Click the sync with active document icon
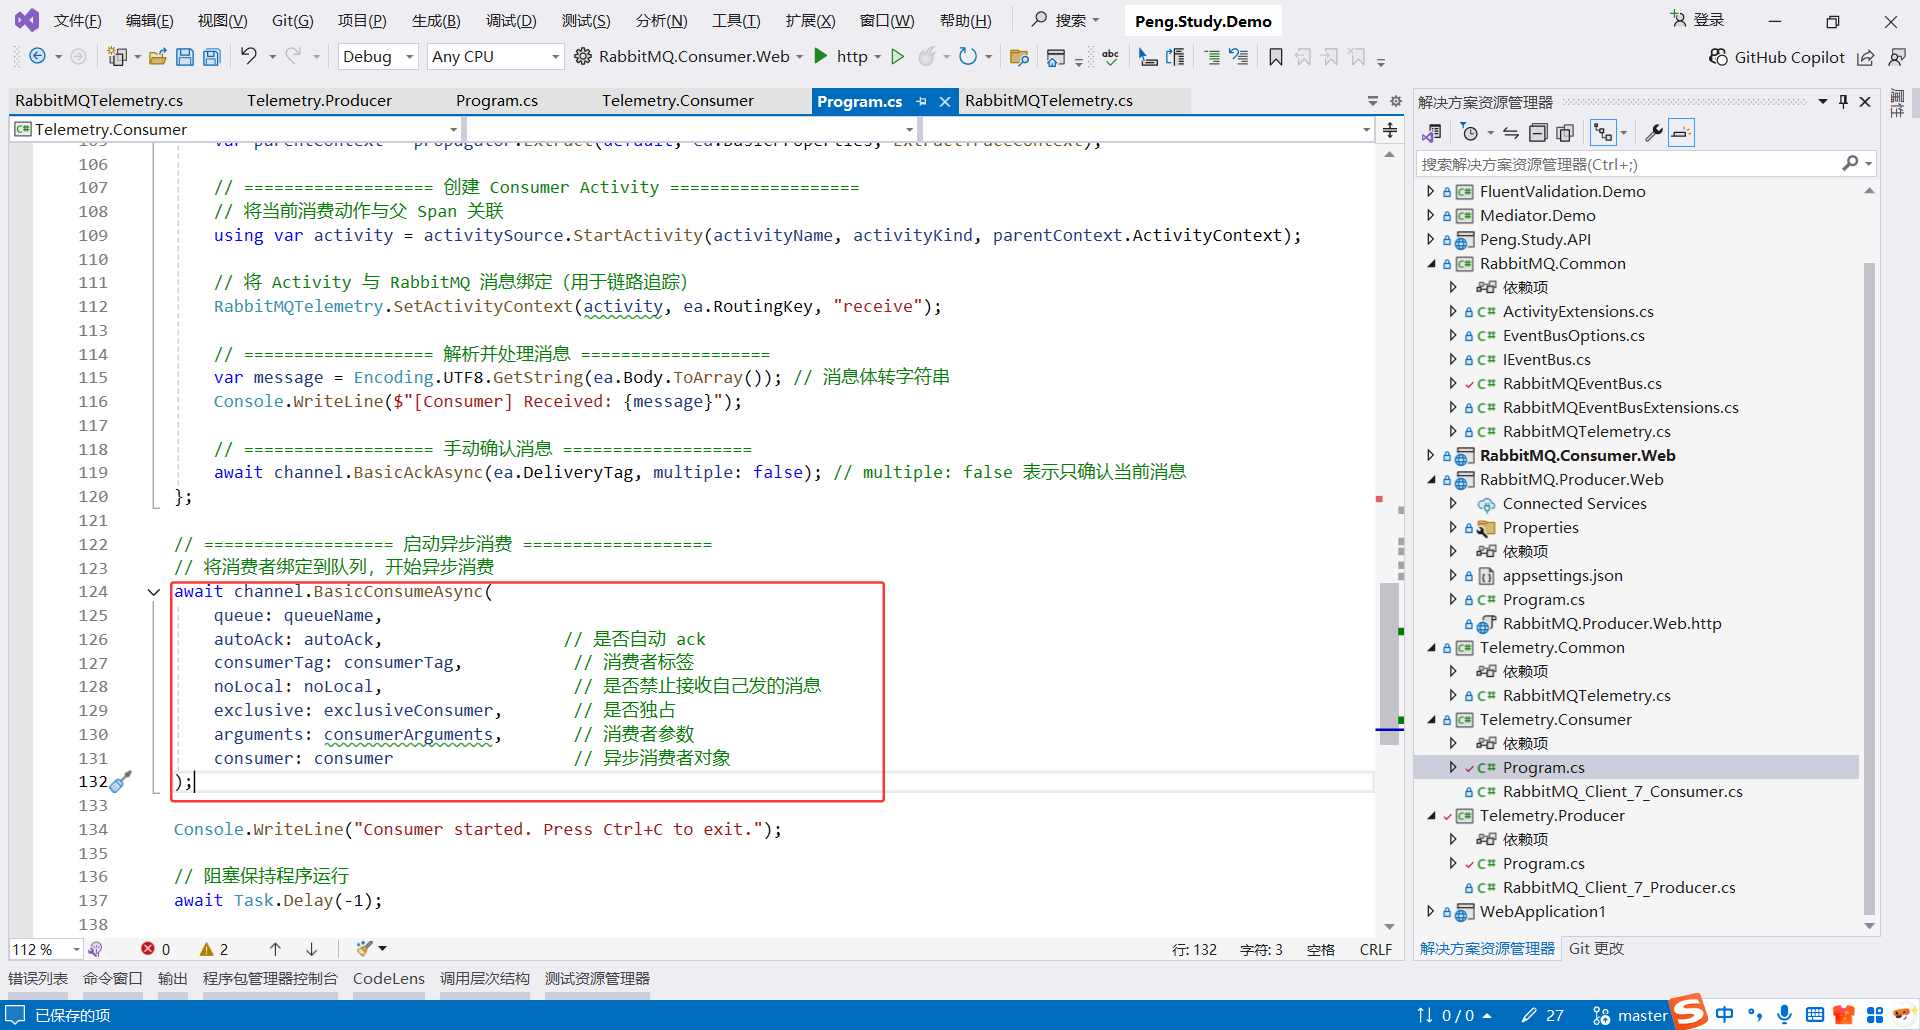The width and height of the screenshot is (1920, 1030). 1511,133
